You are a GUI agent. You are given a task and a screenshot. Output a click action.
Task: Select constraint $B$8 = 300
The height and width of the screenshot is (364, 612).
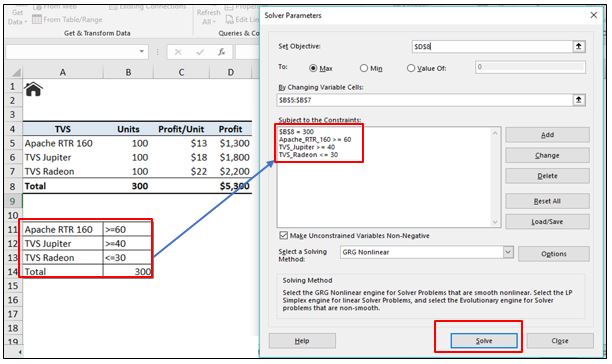tap(296, 132)
